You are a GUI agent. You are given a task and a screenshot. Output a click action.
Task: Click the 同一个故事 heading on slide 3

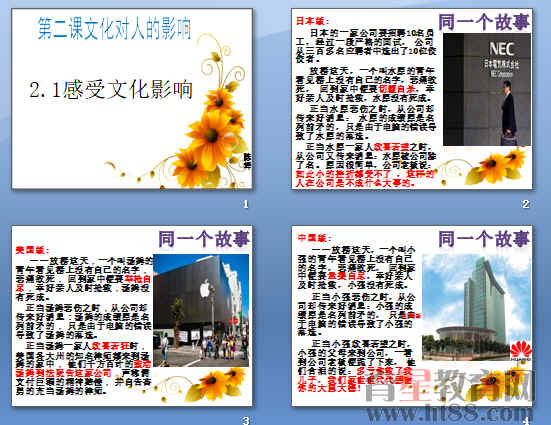point(204,239)
